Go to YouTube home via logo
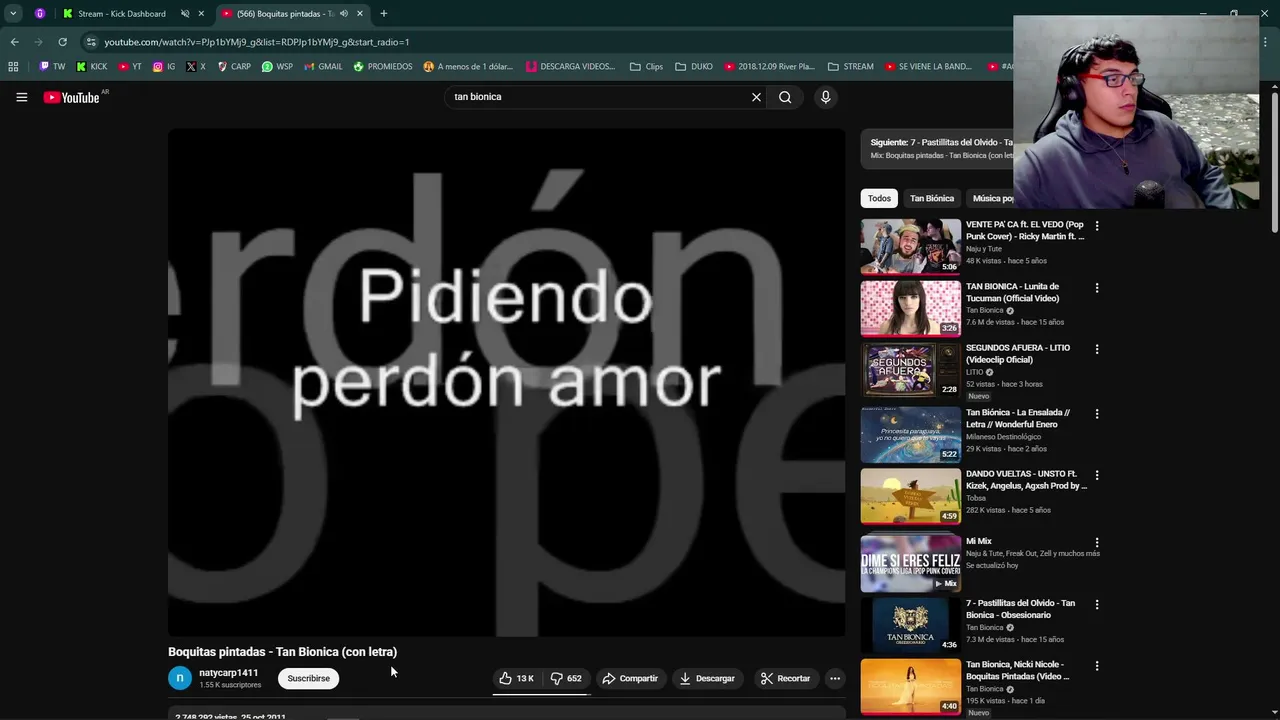 click(72, 97)
